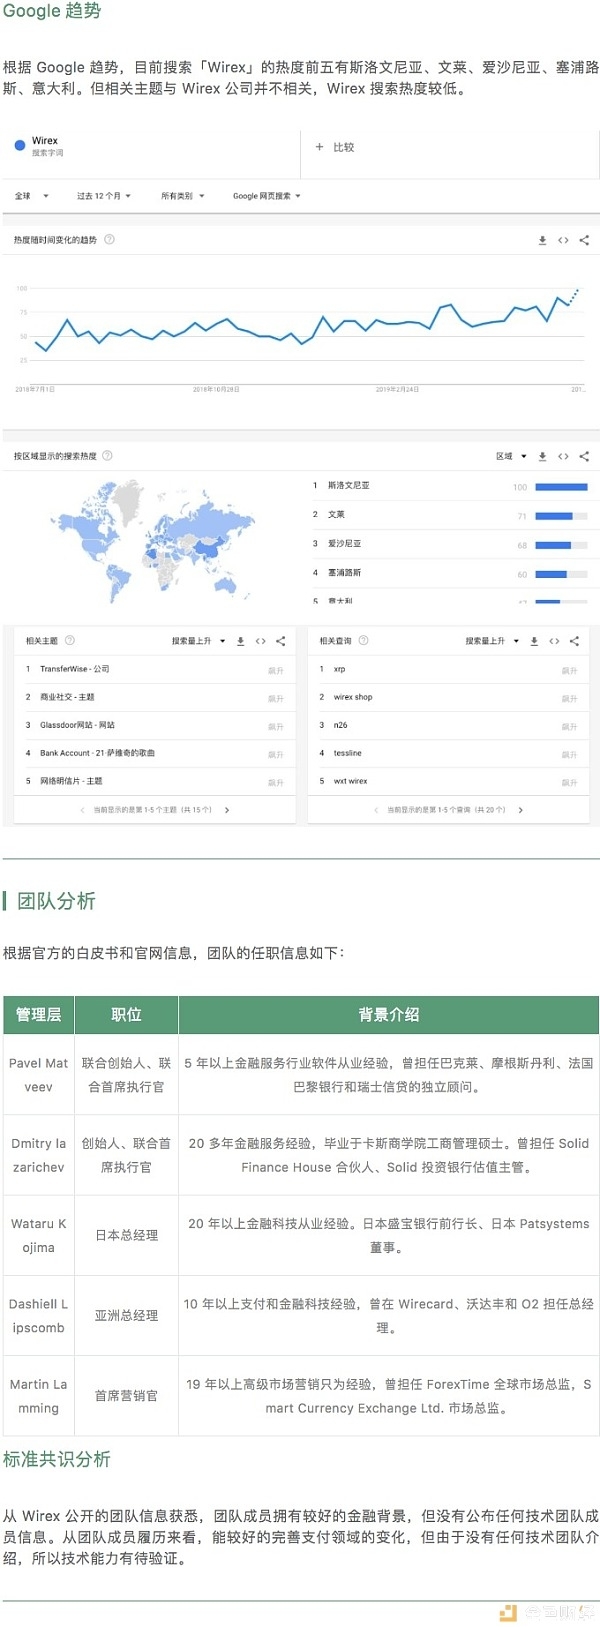
Task: Download the regional search interest data
Action: [x=542, y=456]
